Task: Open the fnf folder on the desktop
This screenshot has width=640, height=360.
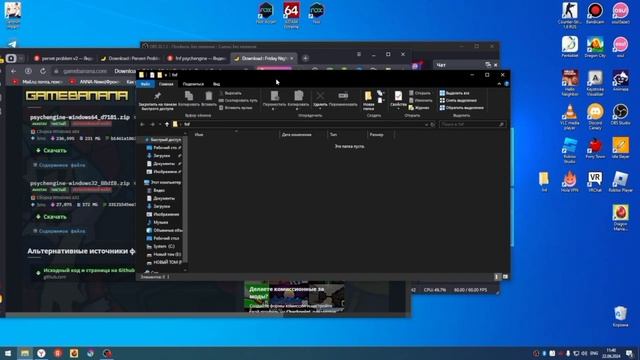Action: coord(544,182)
